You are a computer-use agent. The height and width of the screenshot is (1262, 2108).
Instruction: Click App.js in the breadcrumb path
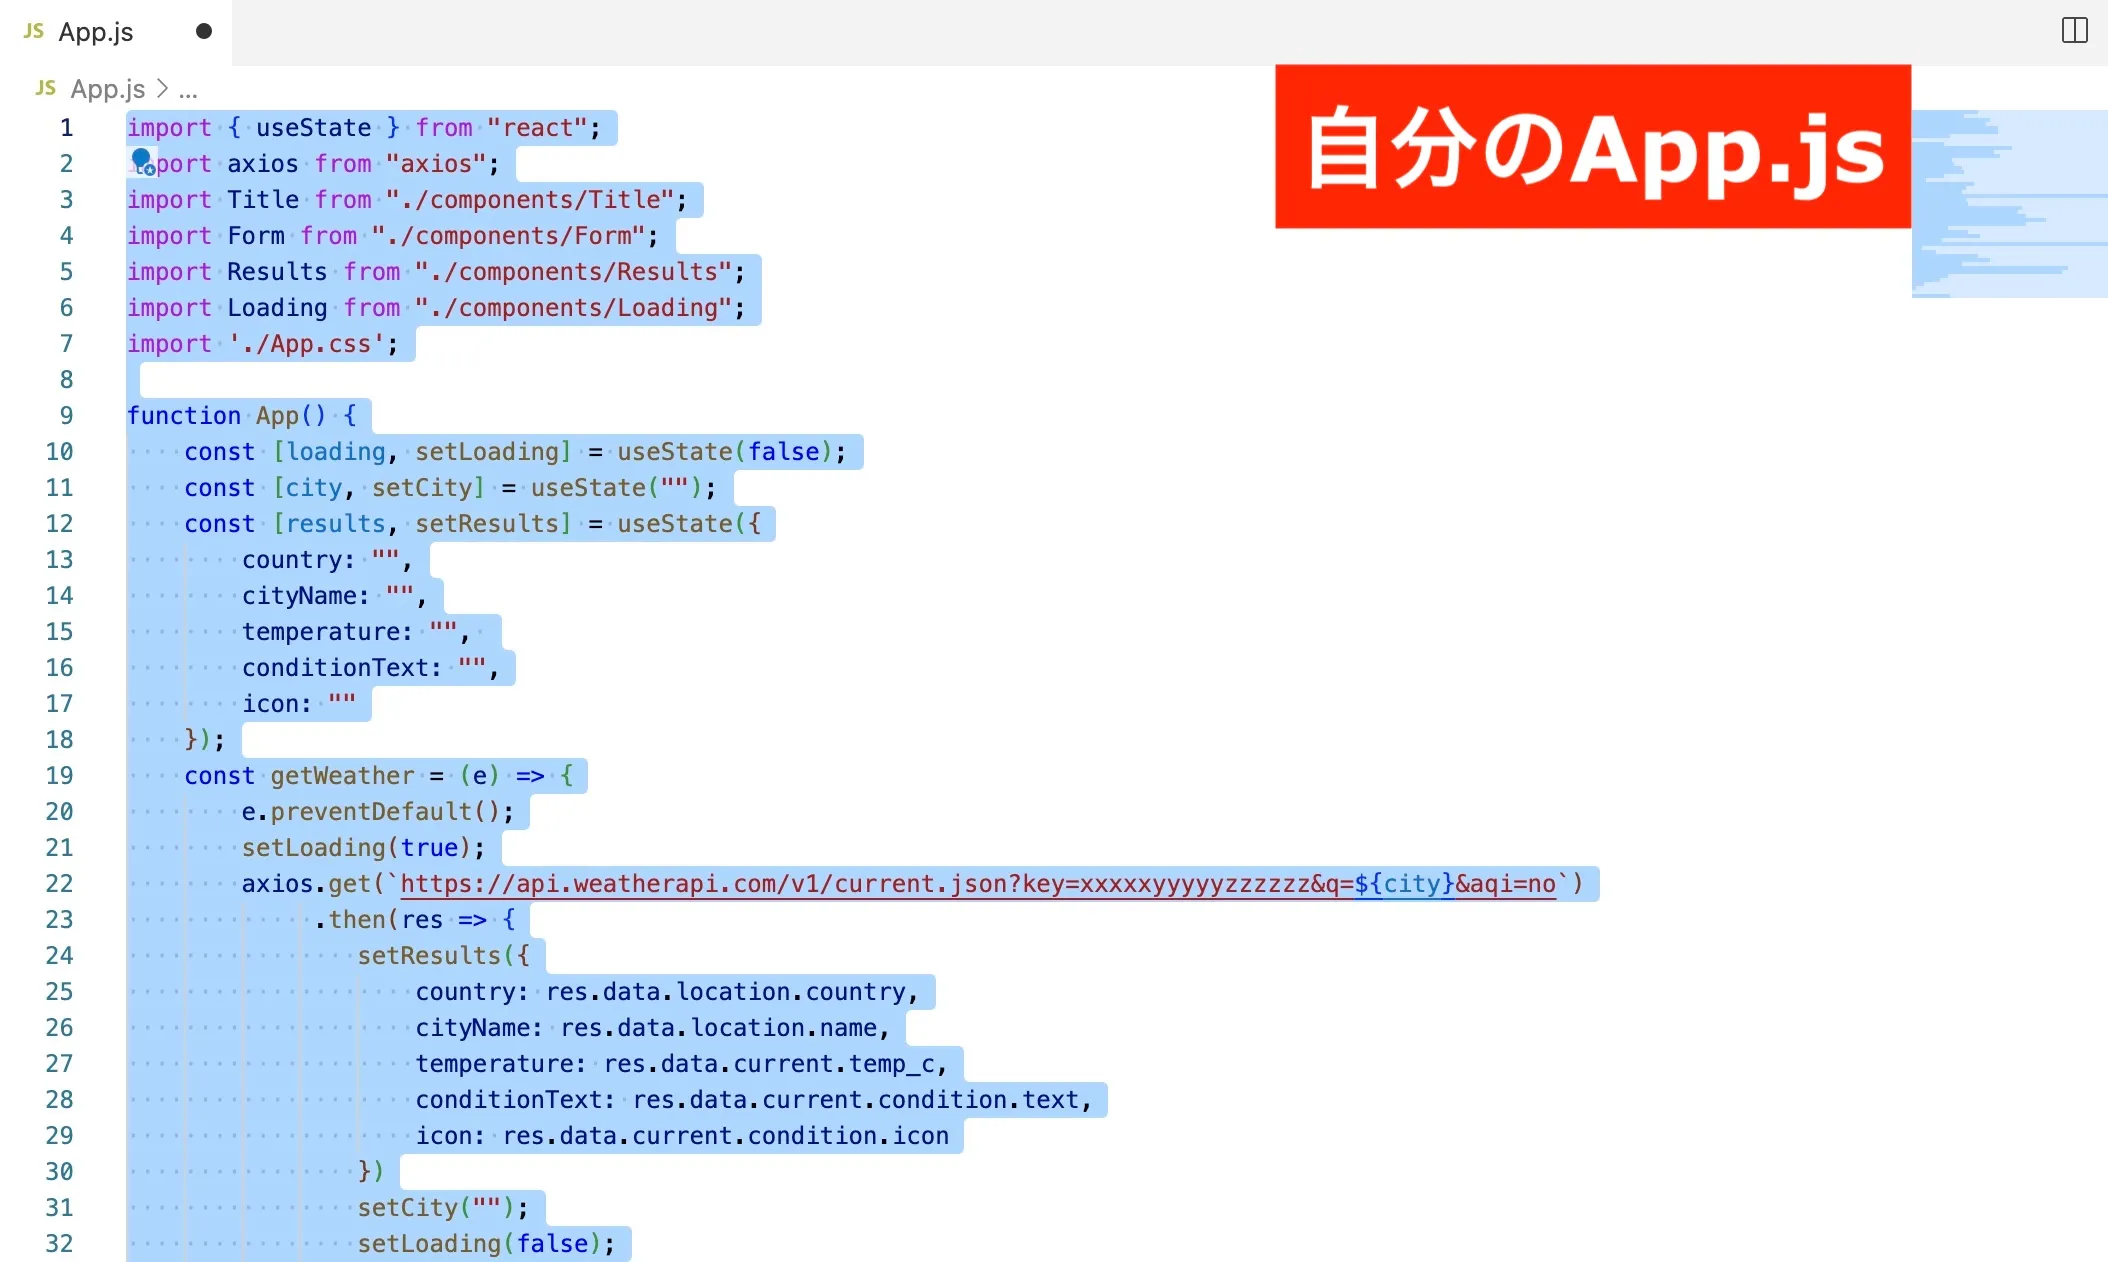pos(107,89)
